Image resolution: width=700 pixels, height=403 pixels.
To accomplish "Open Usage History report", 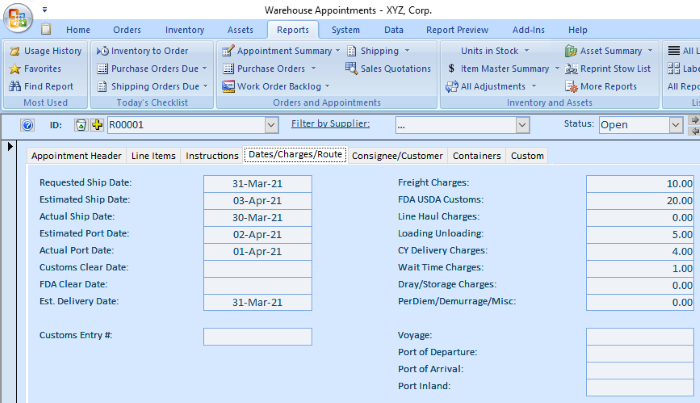I will [x=46, y=51].
